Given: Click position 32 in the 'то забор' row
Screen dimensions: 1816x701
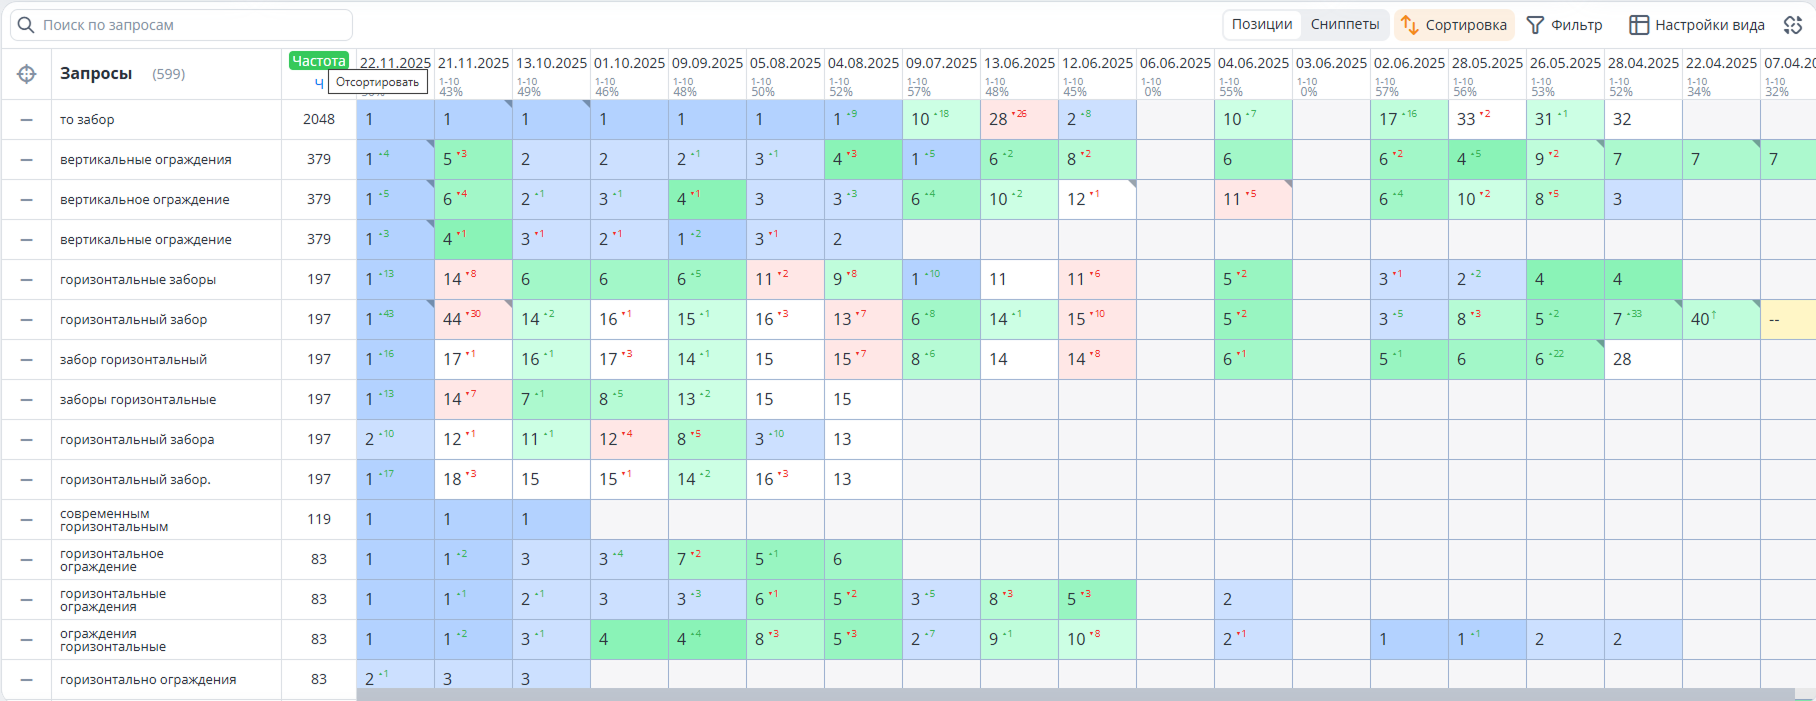Looking at the screenshot, I should click(x=1622, y=120).
